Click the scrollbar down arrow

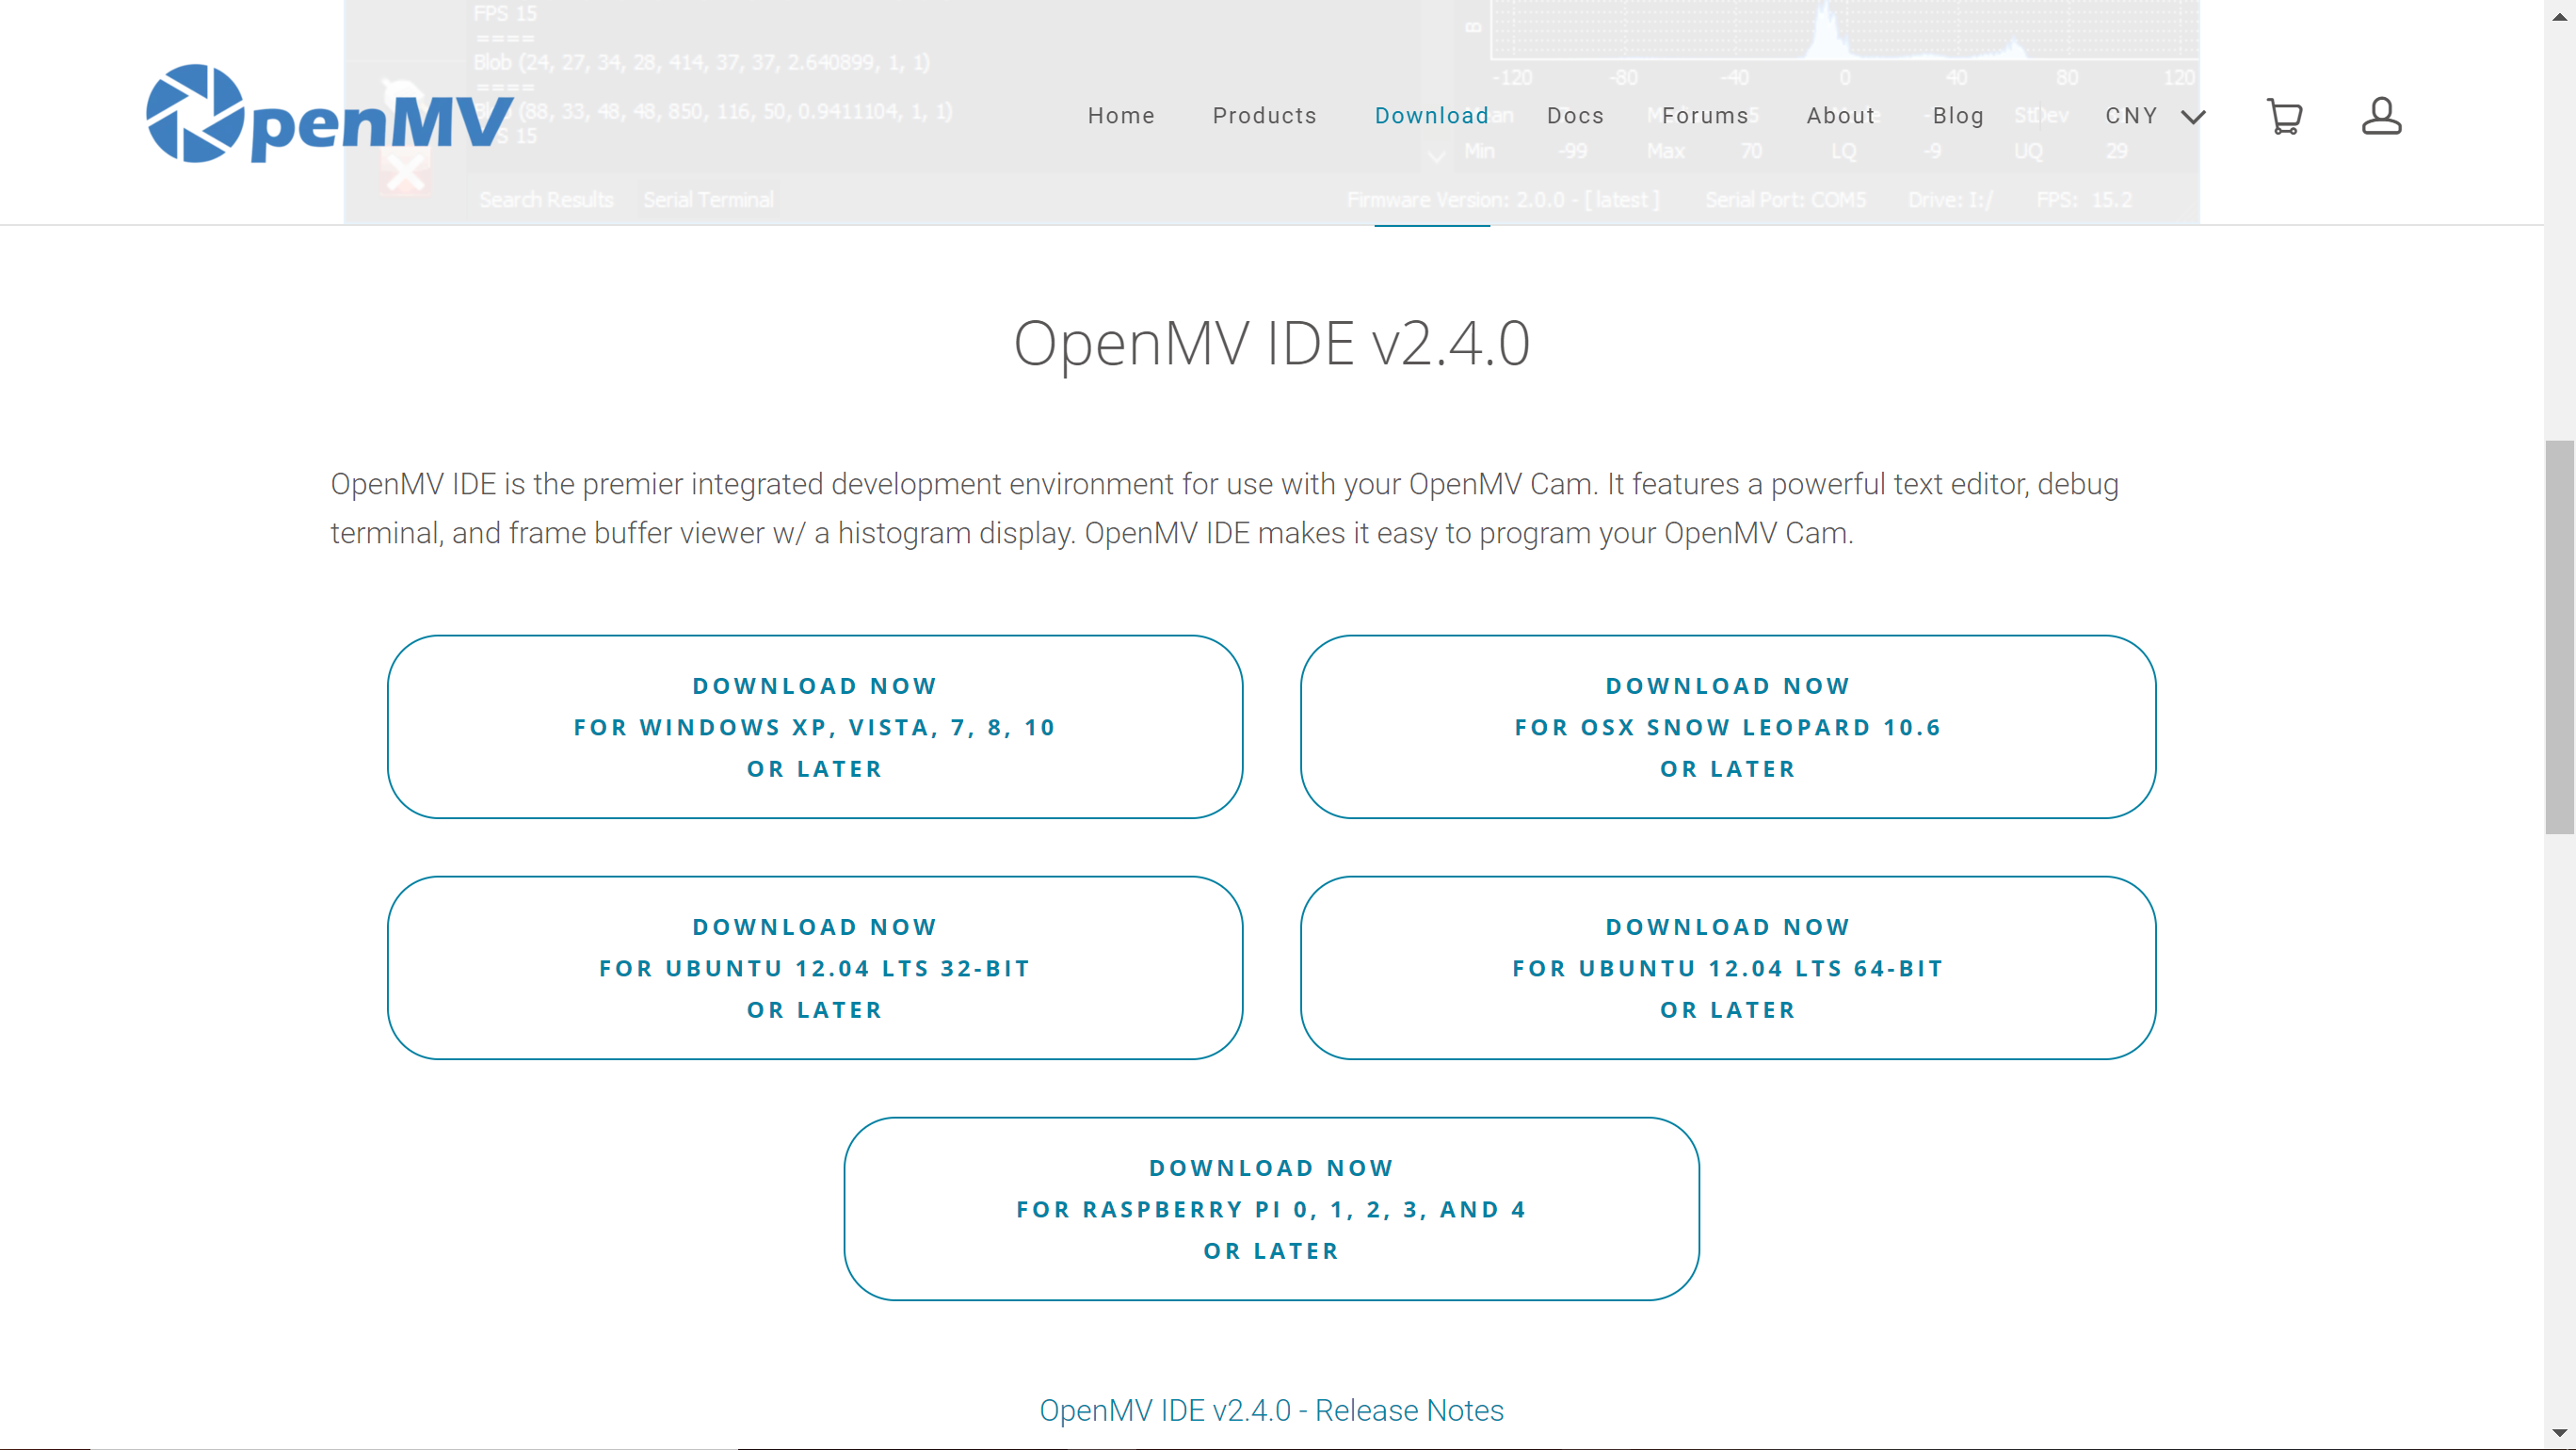pos(2559,1433)
